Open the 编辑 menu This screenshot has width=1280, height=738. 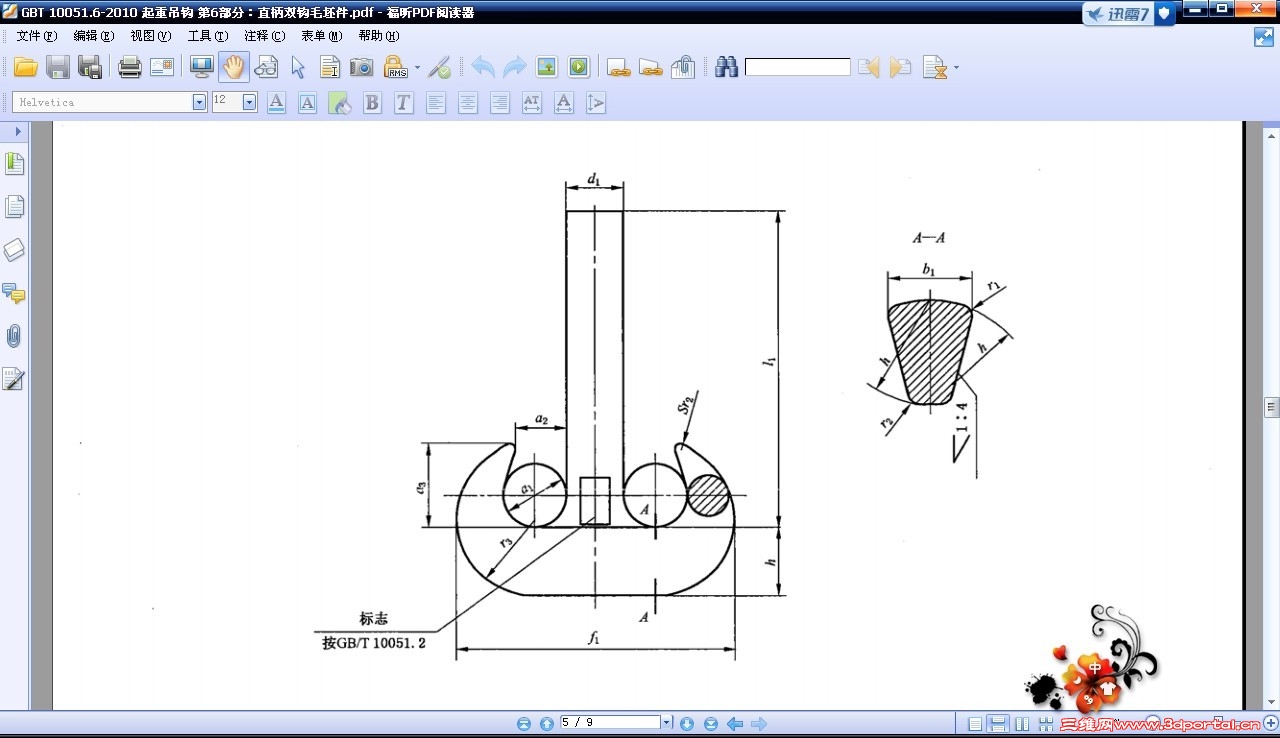(x=94, y=35)
